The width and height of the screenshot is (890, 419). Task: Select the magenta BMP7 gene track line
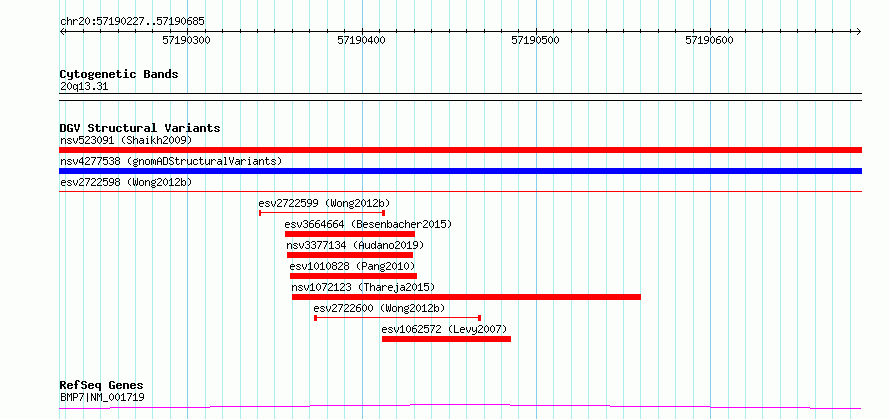click(x=460, y=407)
